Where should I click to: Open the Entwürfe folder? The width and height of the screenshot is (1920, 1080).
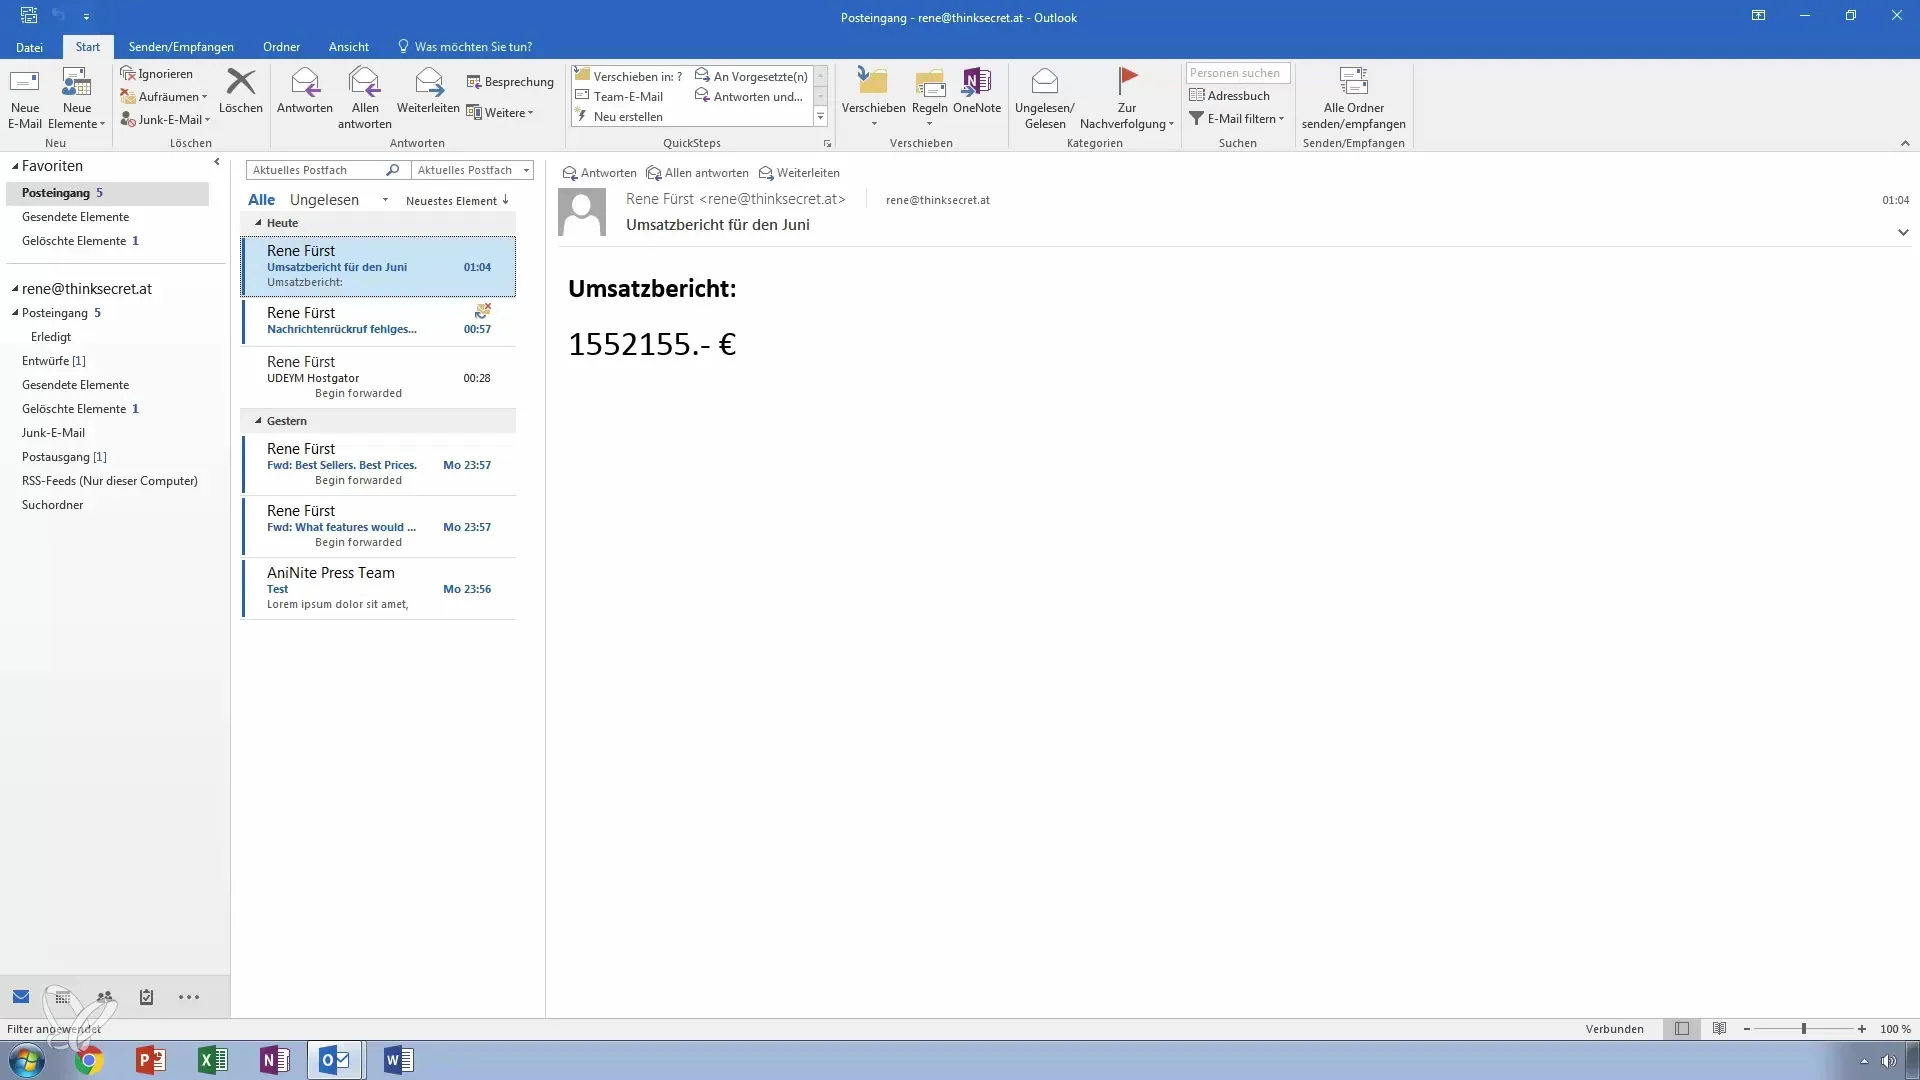(54, 361)
